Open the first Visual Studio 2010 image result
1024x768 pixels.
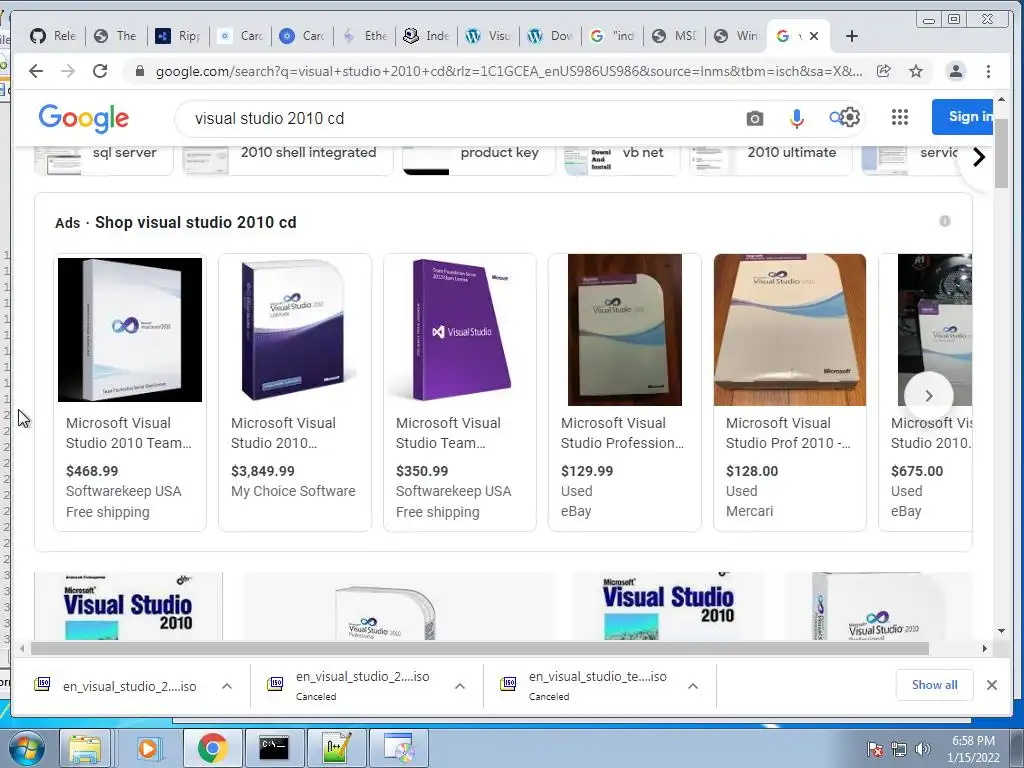pyautogui.click(x=129, y=606)
